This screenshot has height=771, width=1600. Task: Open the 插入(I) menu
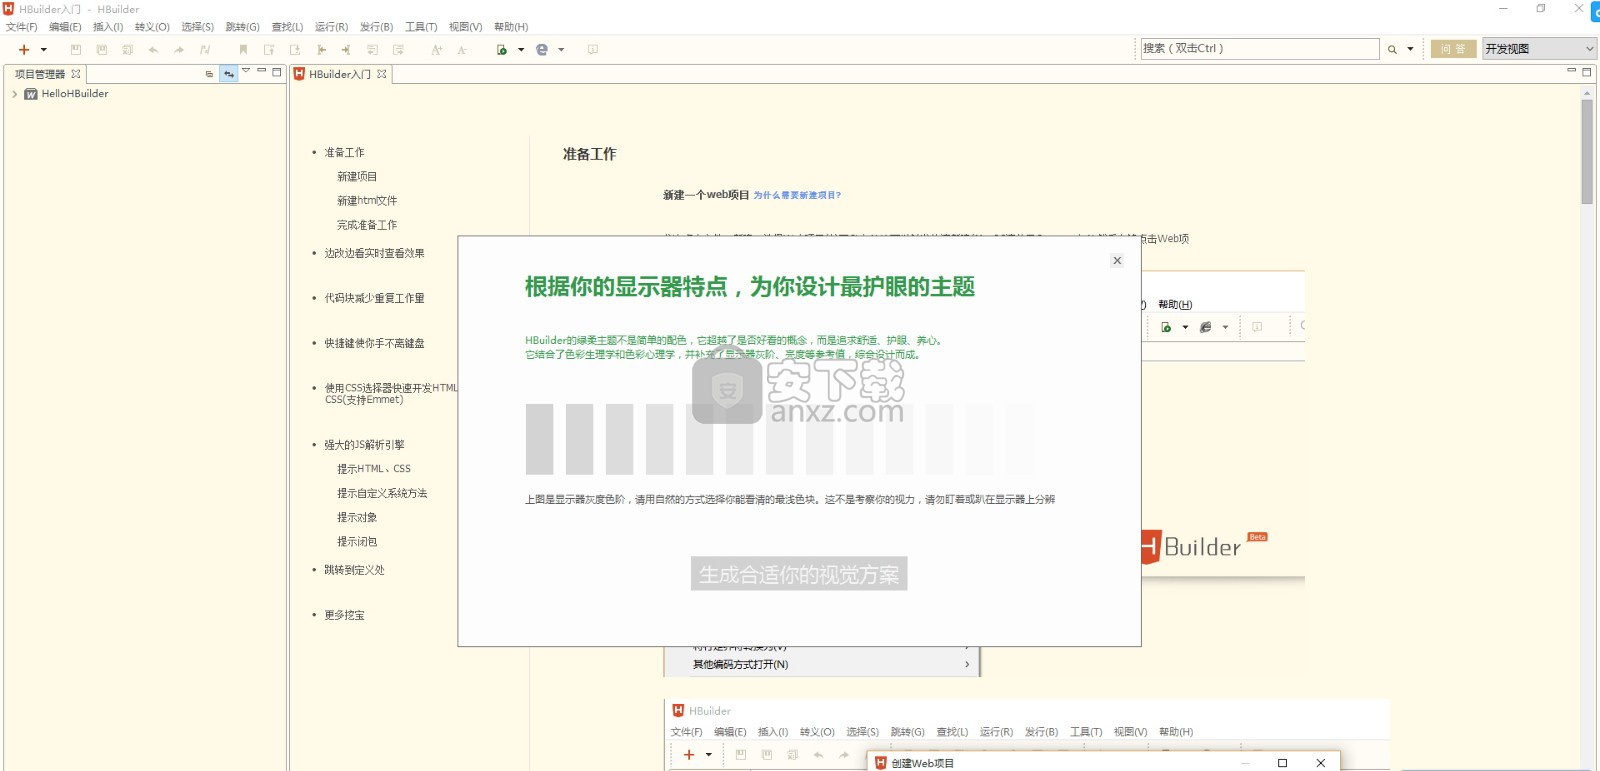[108, 27]
